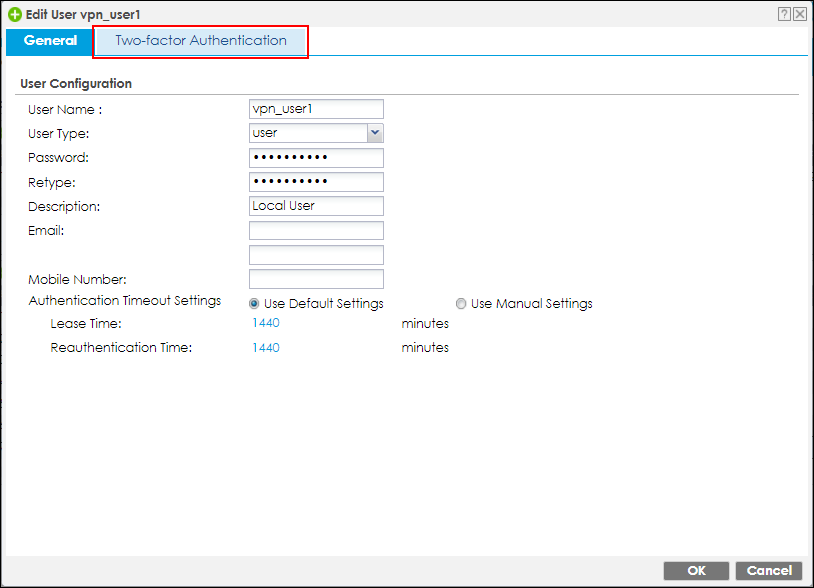The height and width of the screenshot is (588, 814).
Task: Click the Mobile Number label
Action: (77, 280)
